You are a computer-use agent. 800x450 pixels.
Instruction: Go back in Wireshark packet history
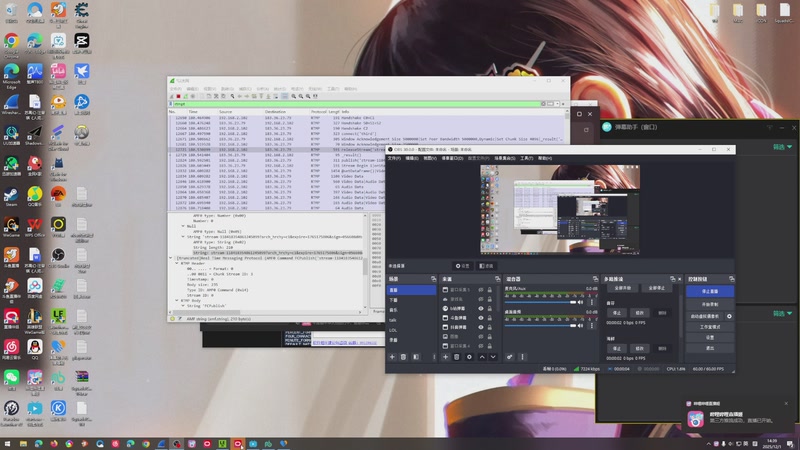tap(240, 96)
